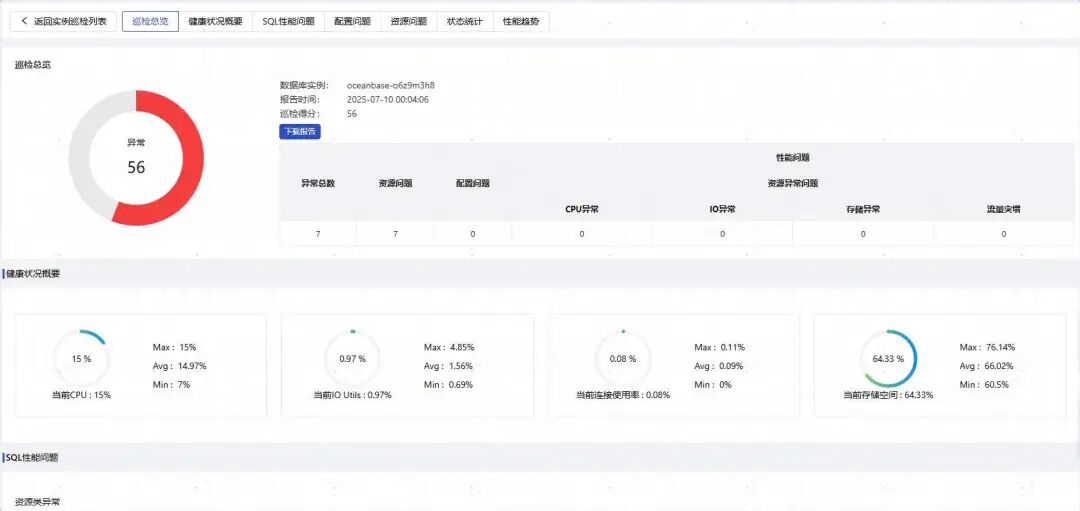This screenshot has width=1080, height=511.
Task: Open the SQL性能问题 tab
Action: pos(289,21)
